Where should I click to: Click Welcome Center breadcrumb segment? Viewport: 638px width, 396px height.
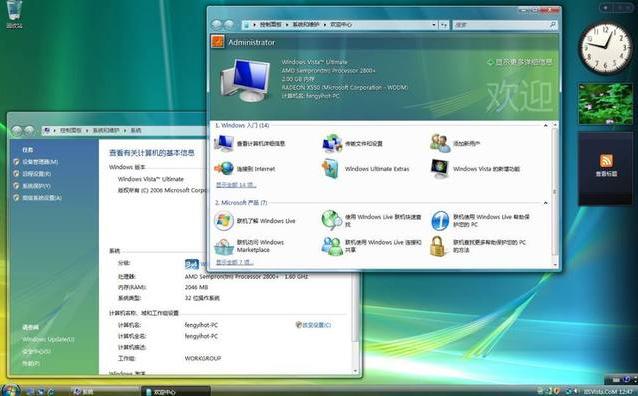point(341,24)
